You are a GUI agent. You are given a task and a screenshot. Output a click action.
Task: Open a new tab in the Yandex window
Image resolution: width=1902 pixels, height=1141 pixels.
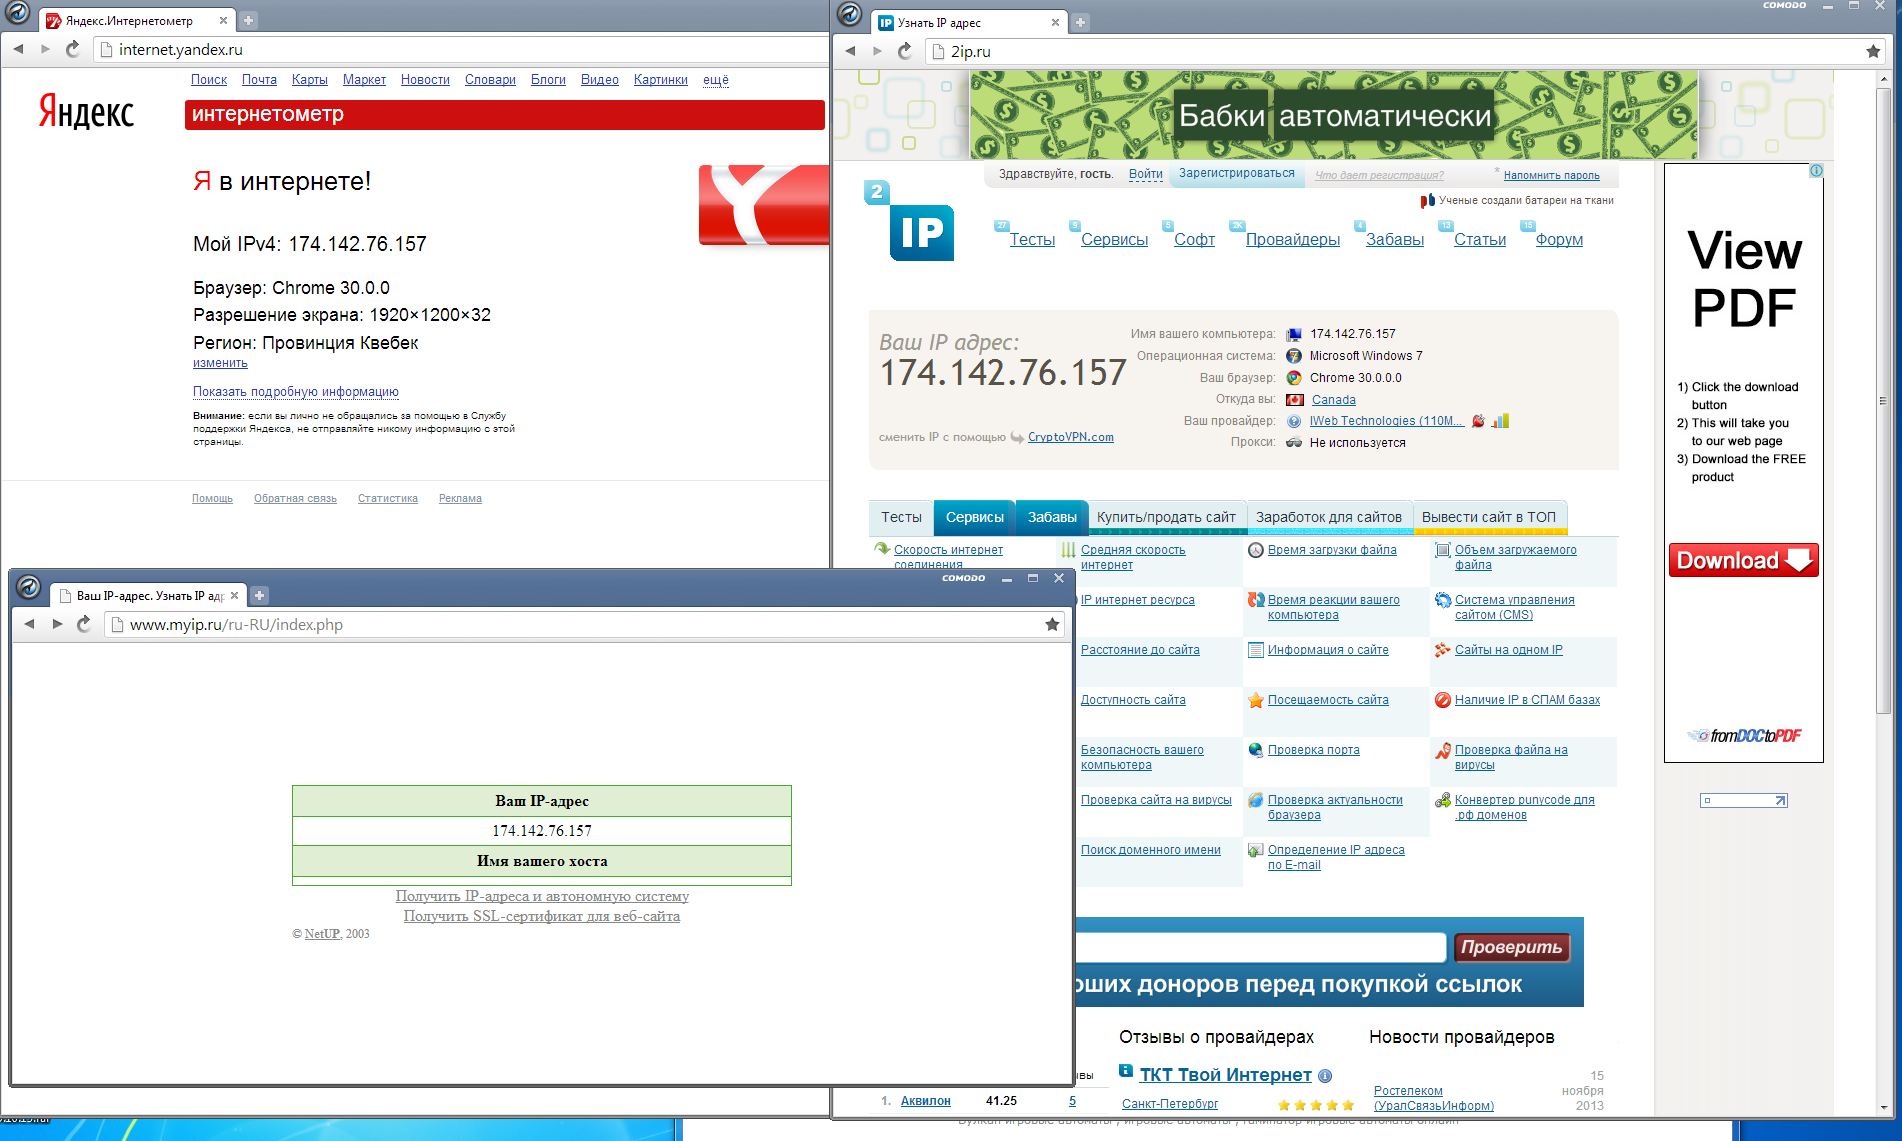click(x=248, y=20)
